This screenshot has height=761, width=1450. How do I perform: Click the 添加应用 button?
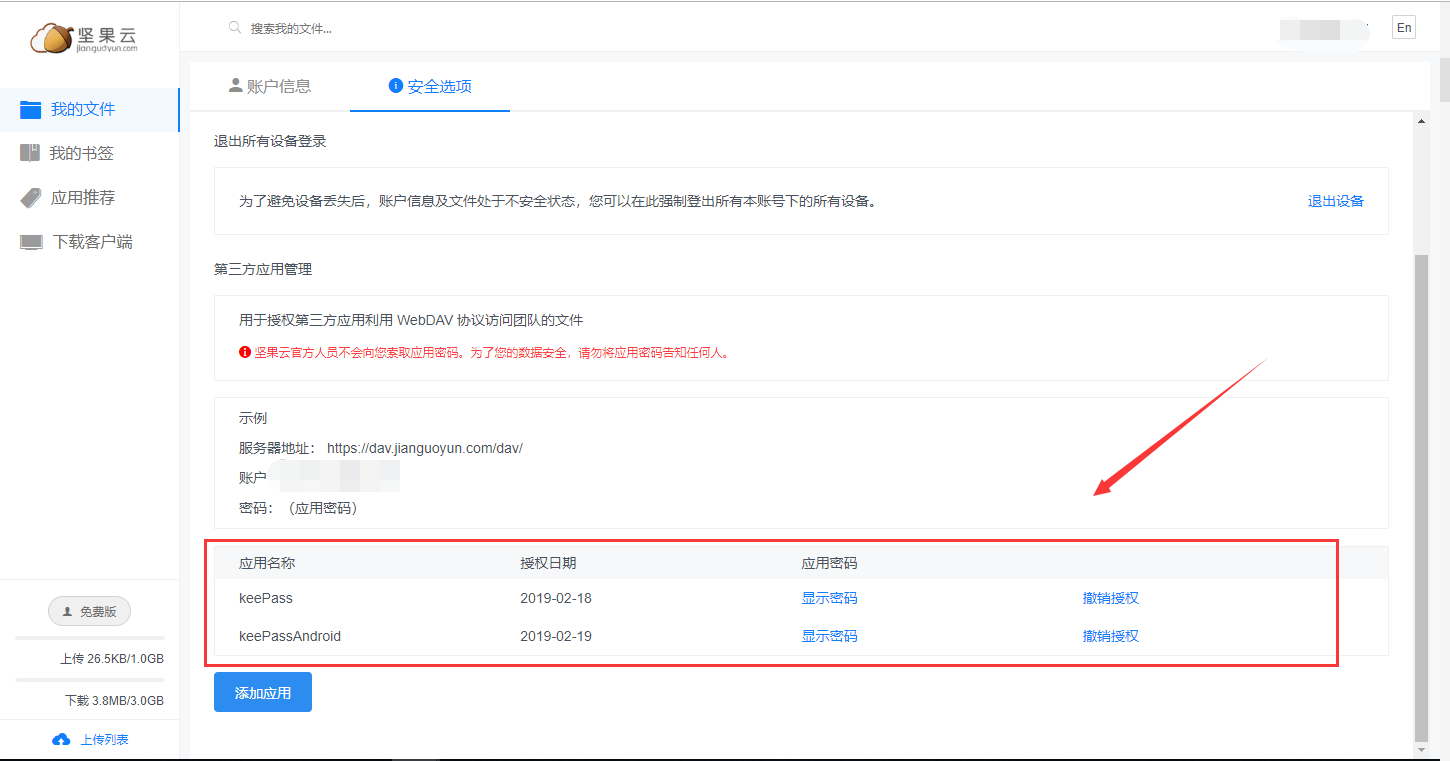point(263,692)
